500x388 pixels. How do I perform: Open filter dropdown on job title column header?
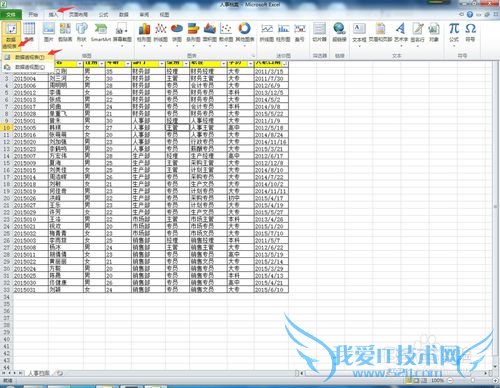224,63
